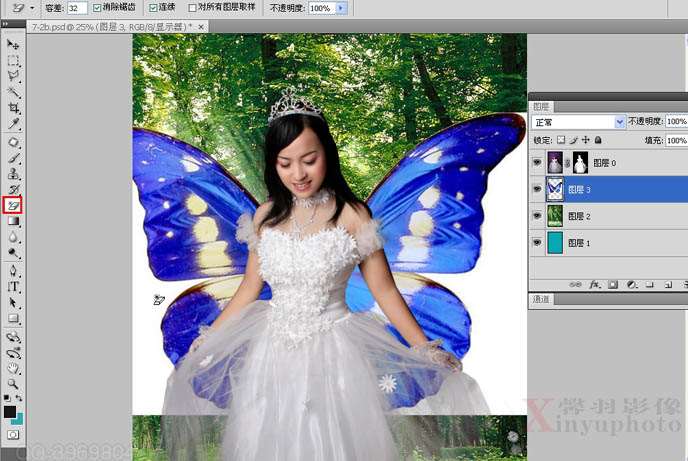Click the 容差 tolerance input field
Screen dimensions: 688x461
77,8
